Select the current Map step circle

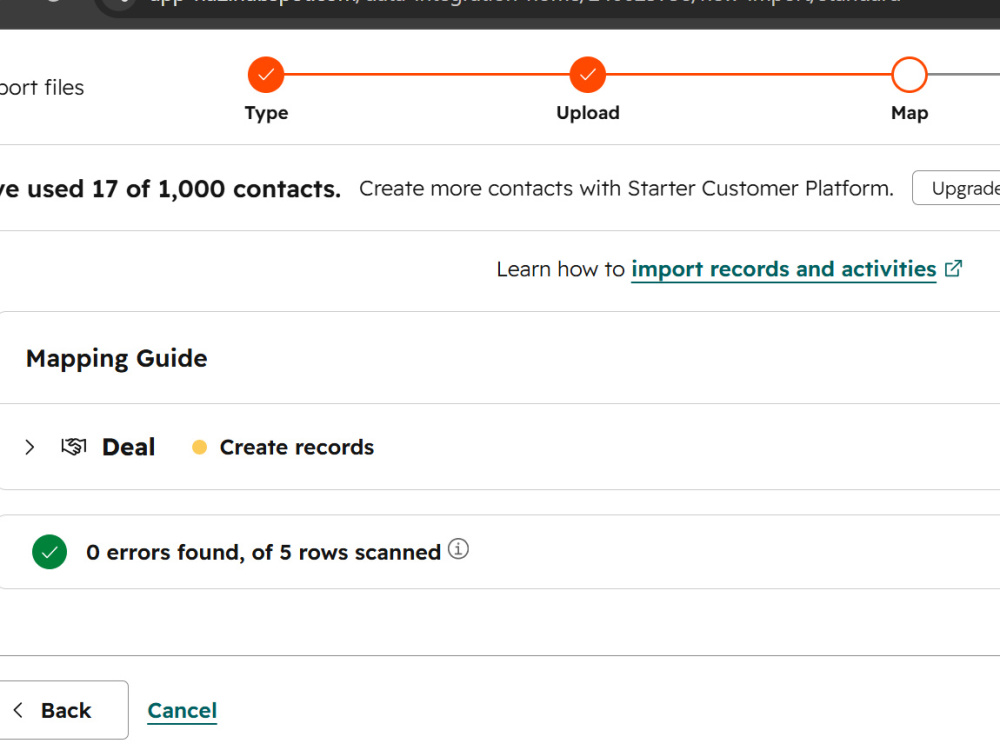pyautogui.click(x=909, y=75)
